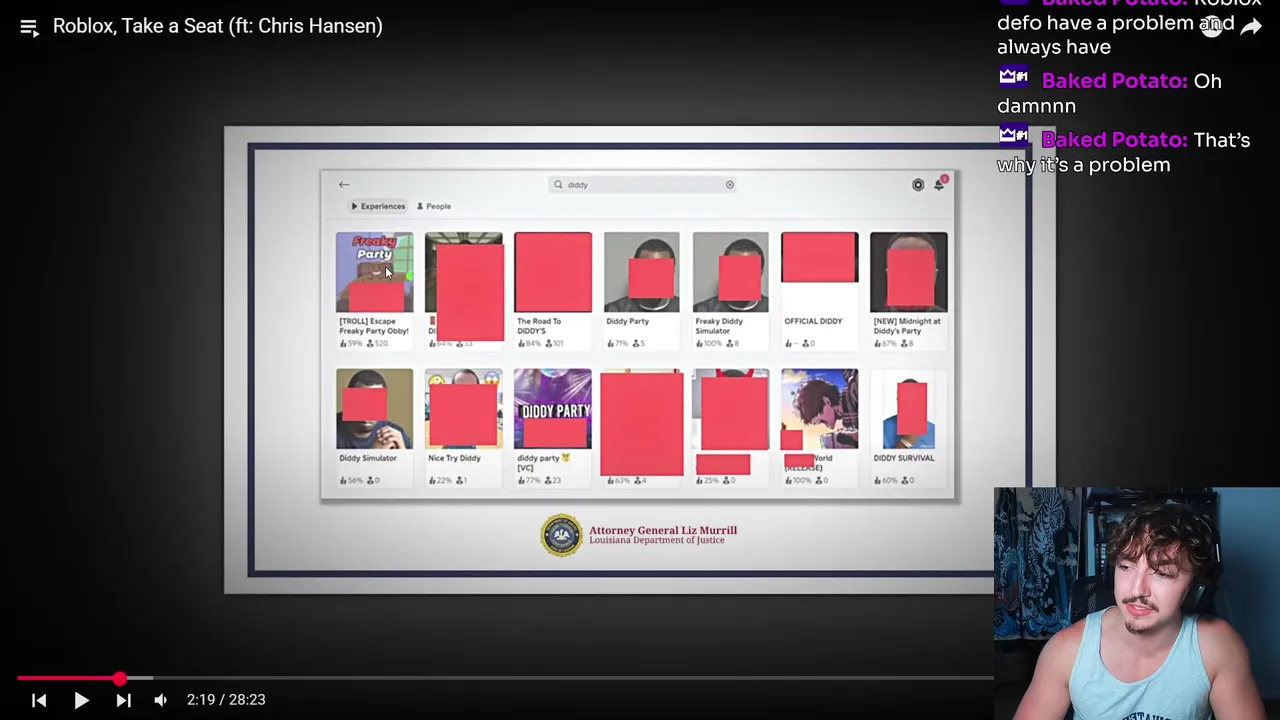Click the Roblox back arrow icon
Viewport: 1280px width, 720px height.
click(x=344, y=184)
